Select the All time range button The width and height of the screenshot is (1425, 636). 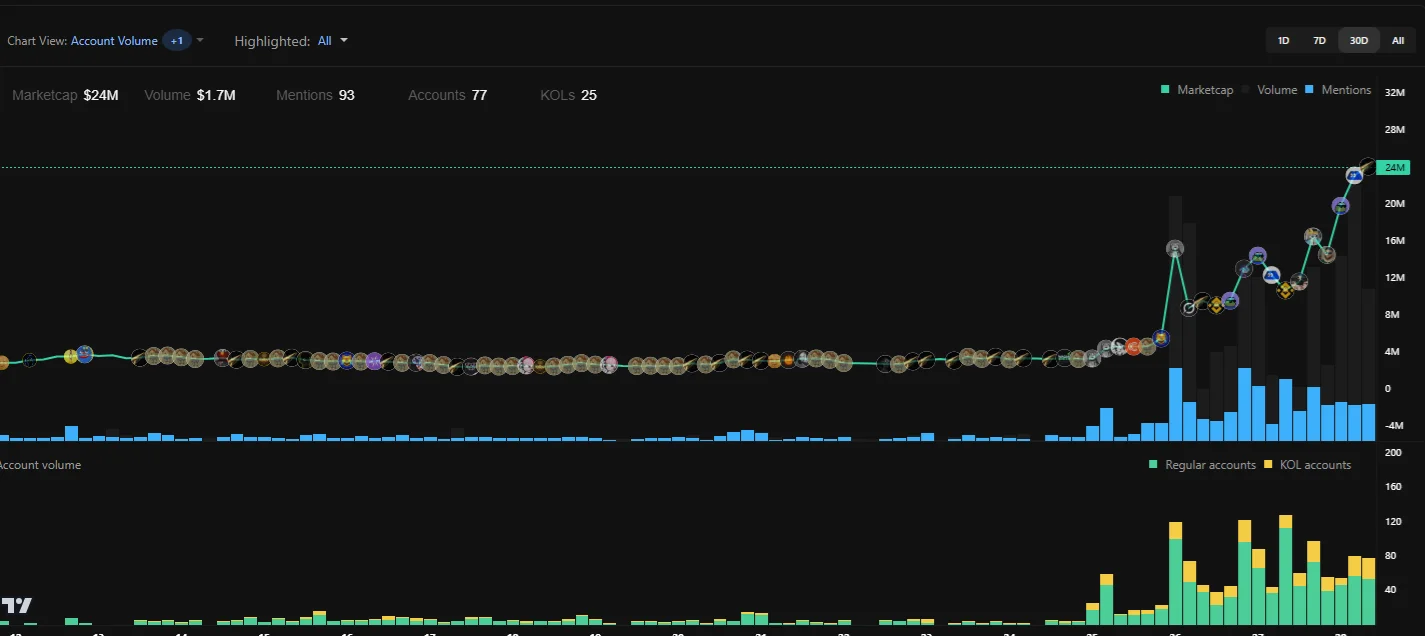point(1398,41)
